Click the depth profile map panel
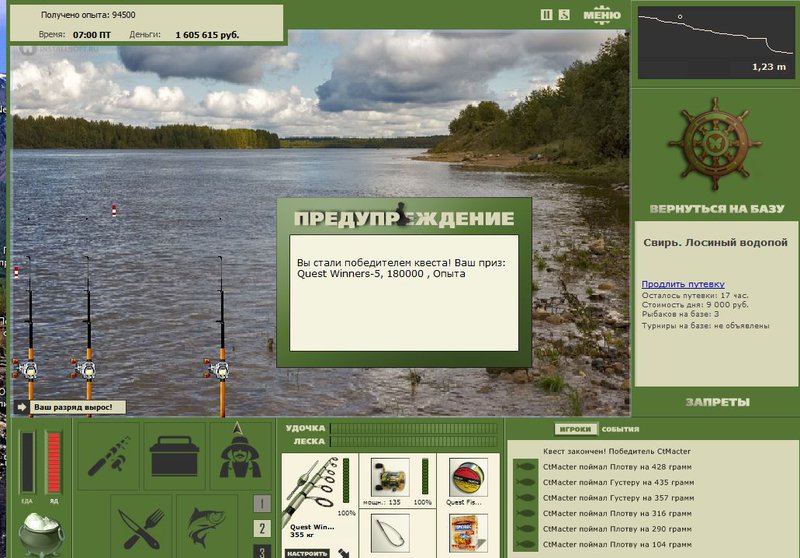The image size is (800, 558). pyautogui.click(x=716, y=43)
